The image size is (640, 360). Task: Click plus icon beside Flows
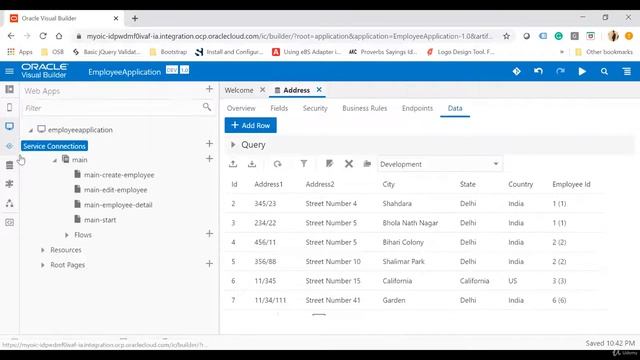click(209, 233)
